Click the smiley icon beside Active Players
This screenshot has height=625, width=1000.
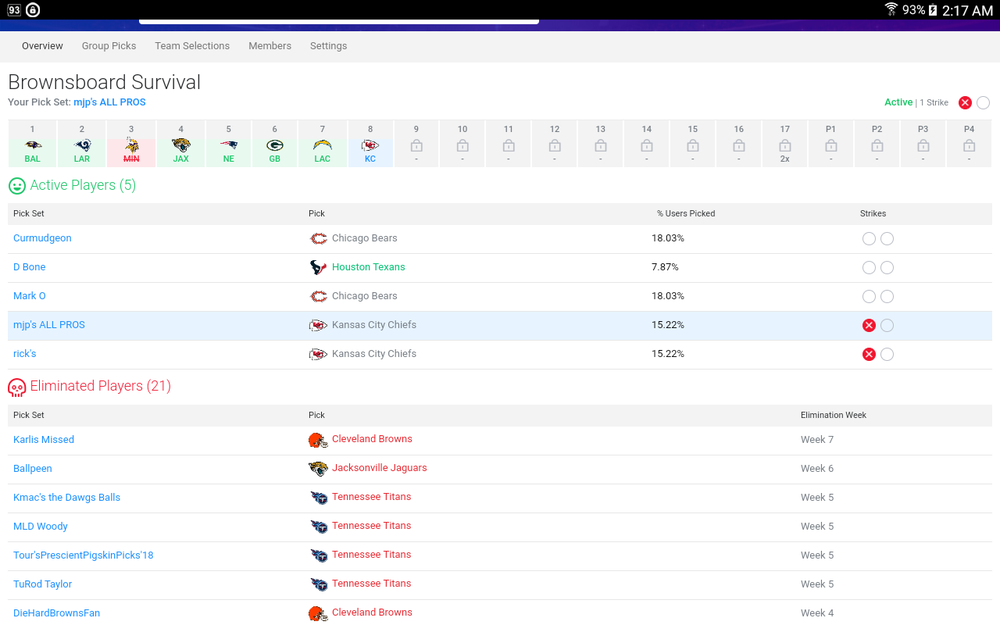(x=17, y=186)
